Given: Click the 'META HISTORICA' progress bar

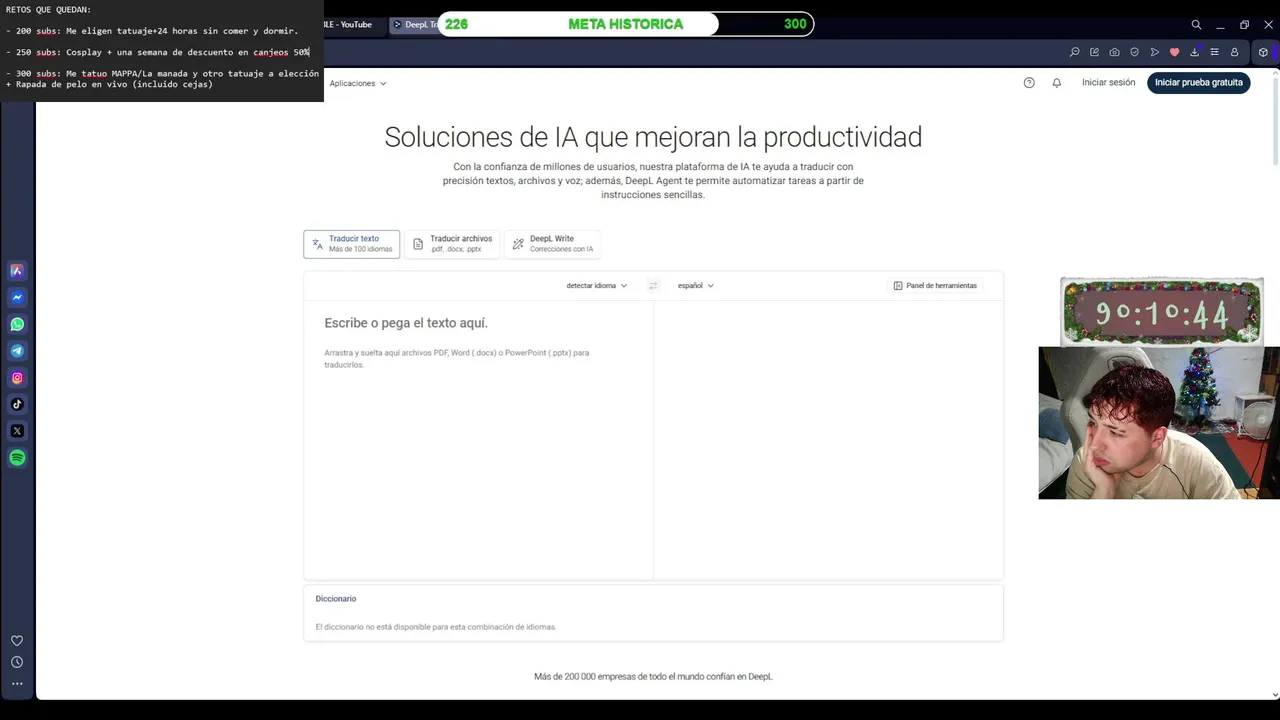Looking at the screenshot, I should coord(626,24).
